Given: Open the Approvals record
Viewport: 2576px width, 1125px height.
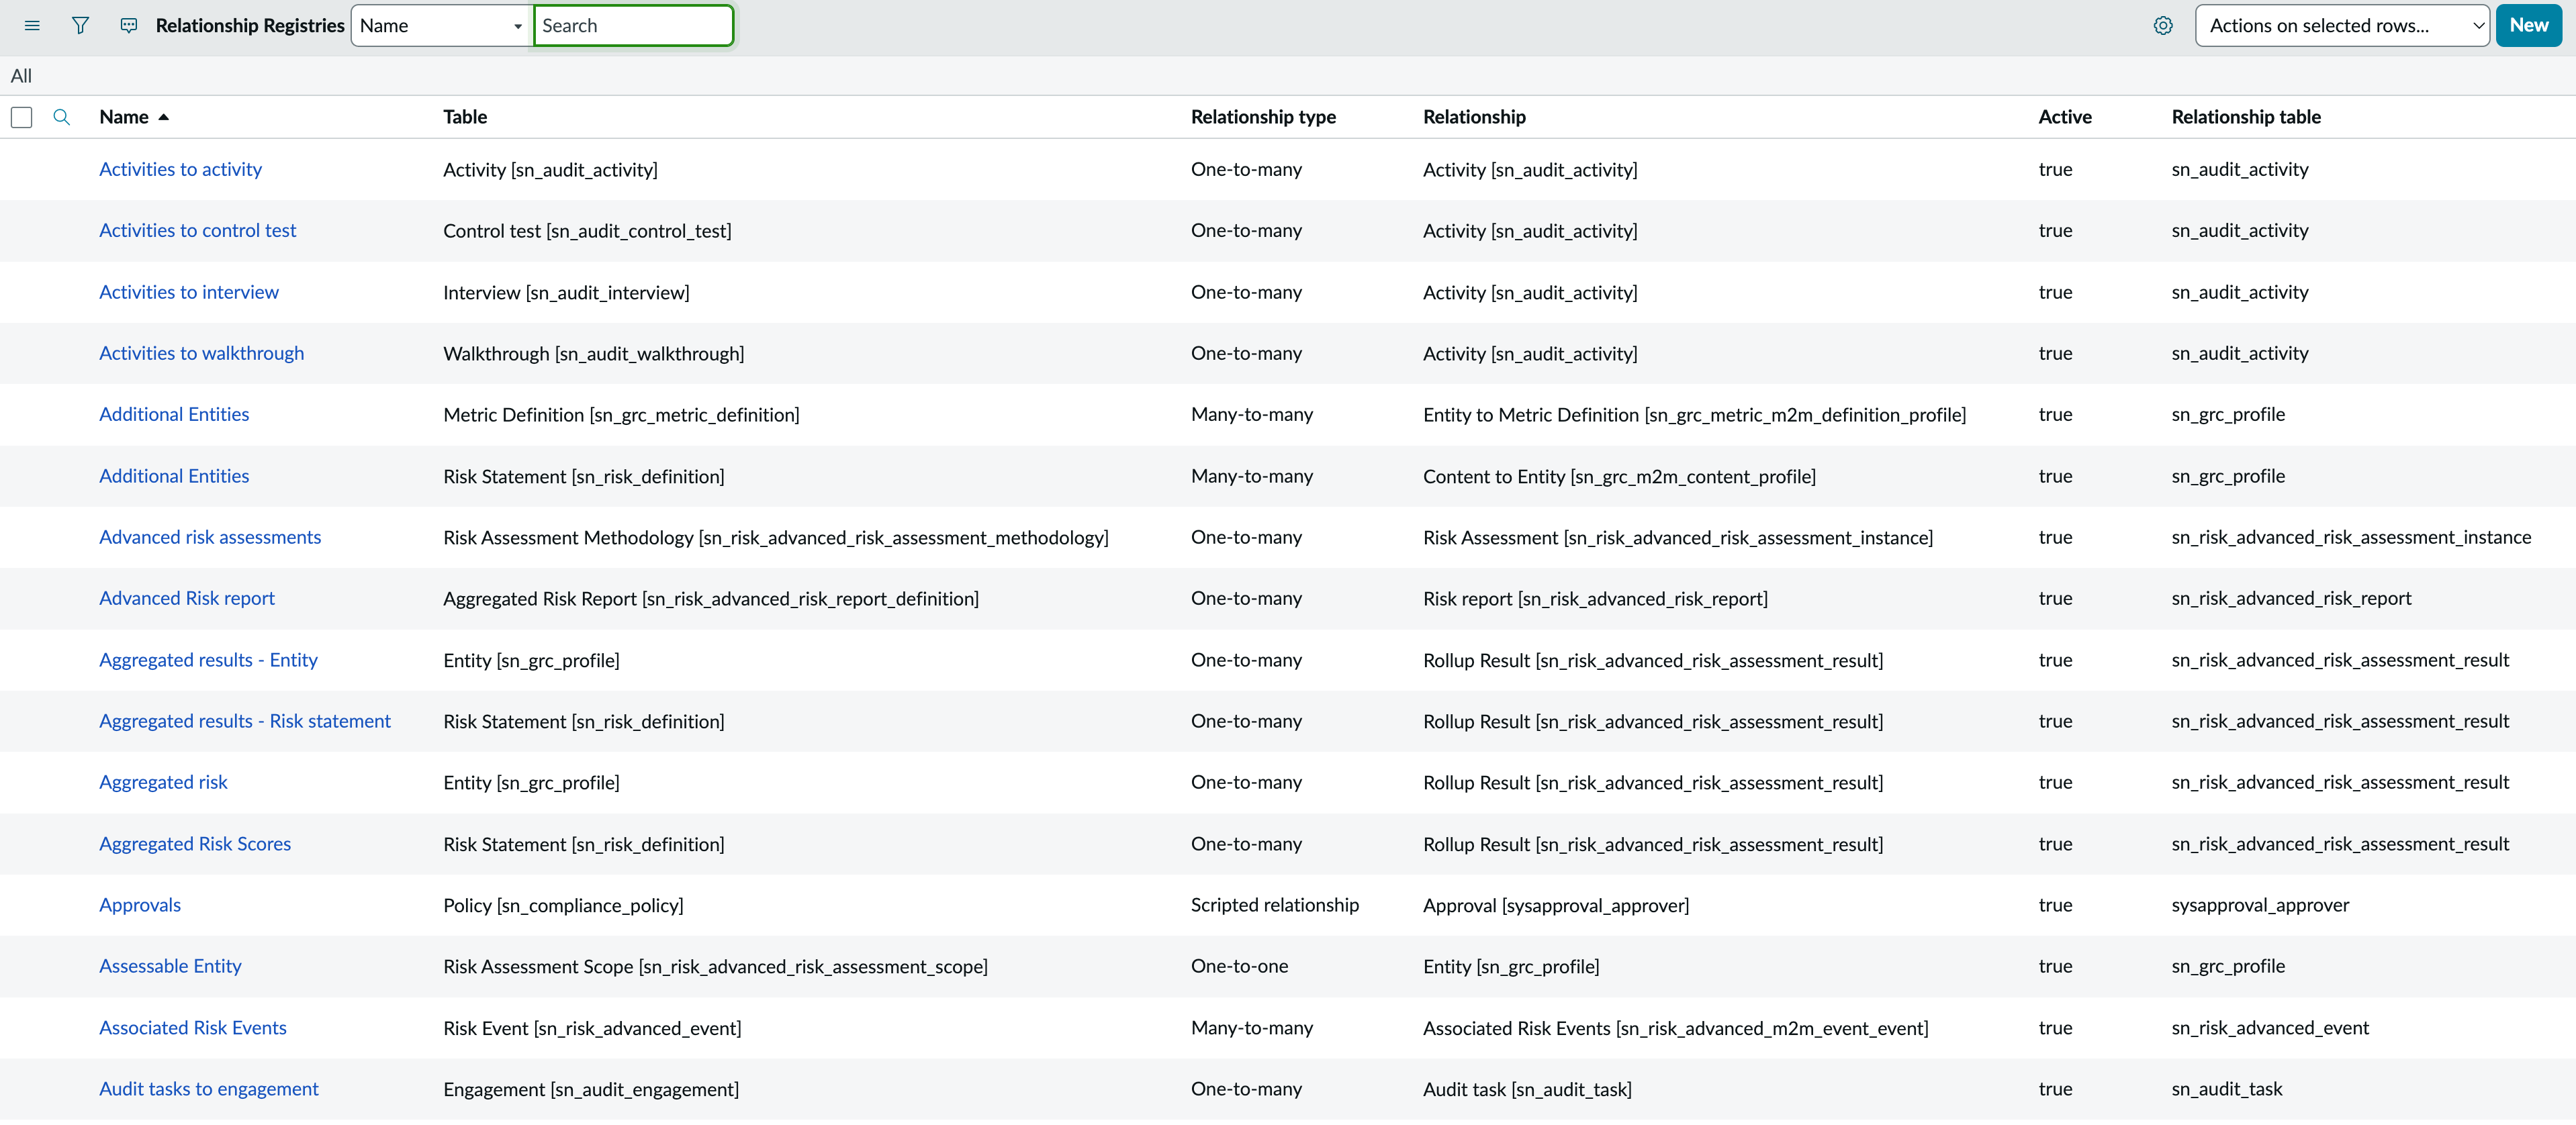Looking at the screenshot, I should (x=140, y=905).
